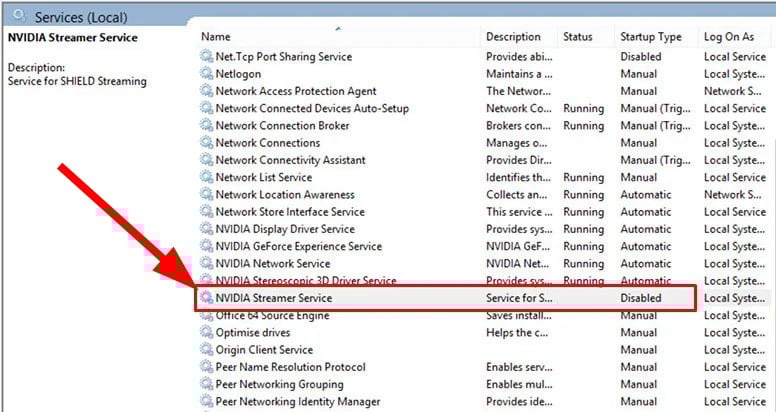Click Running status of Network Location Awareness

[x=583, y=195]
